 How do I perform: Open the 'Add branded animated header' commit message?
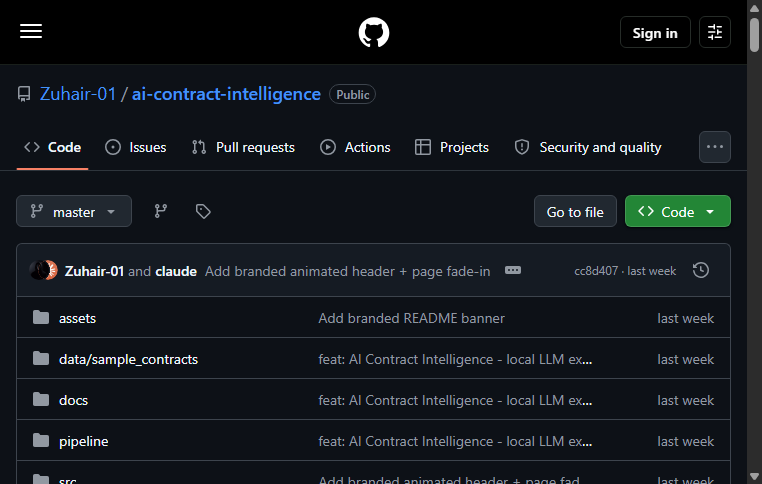(347, 271)
